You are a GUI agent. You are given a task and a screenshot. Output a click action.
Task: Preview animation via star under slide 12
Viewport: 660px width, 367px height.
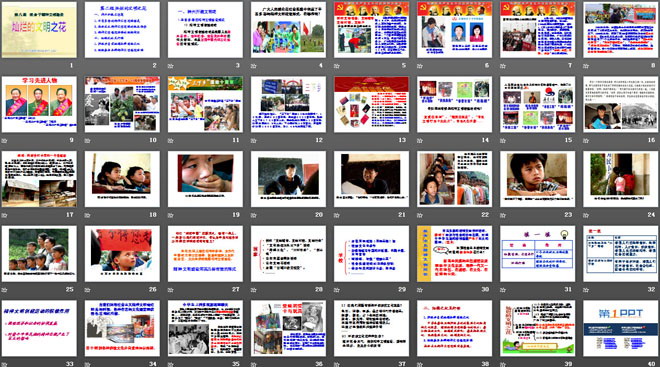(x=253, y=140)
